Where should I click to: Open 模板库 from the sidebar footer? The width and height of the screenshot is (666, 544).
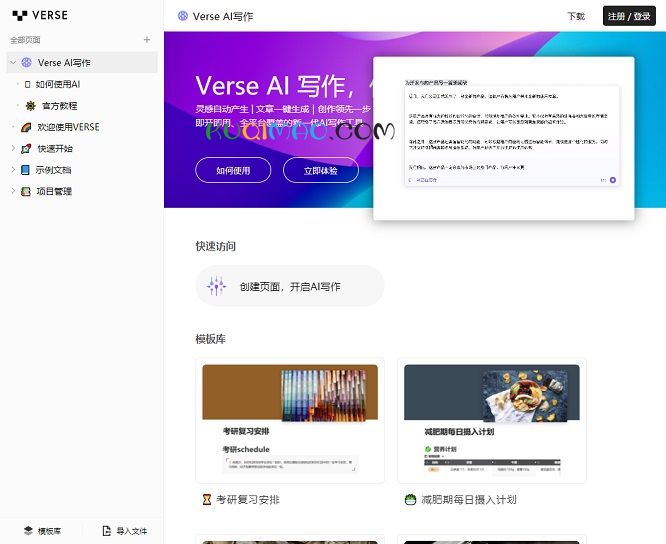coord(42,530)
